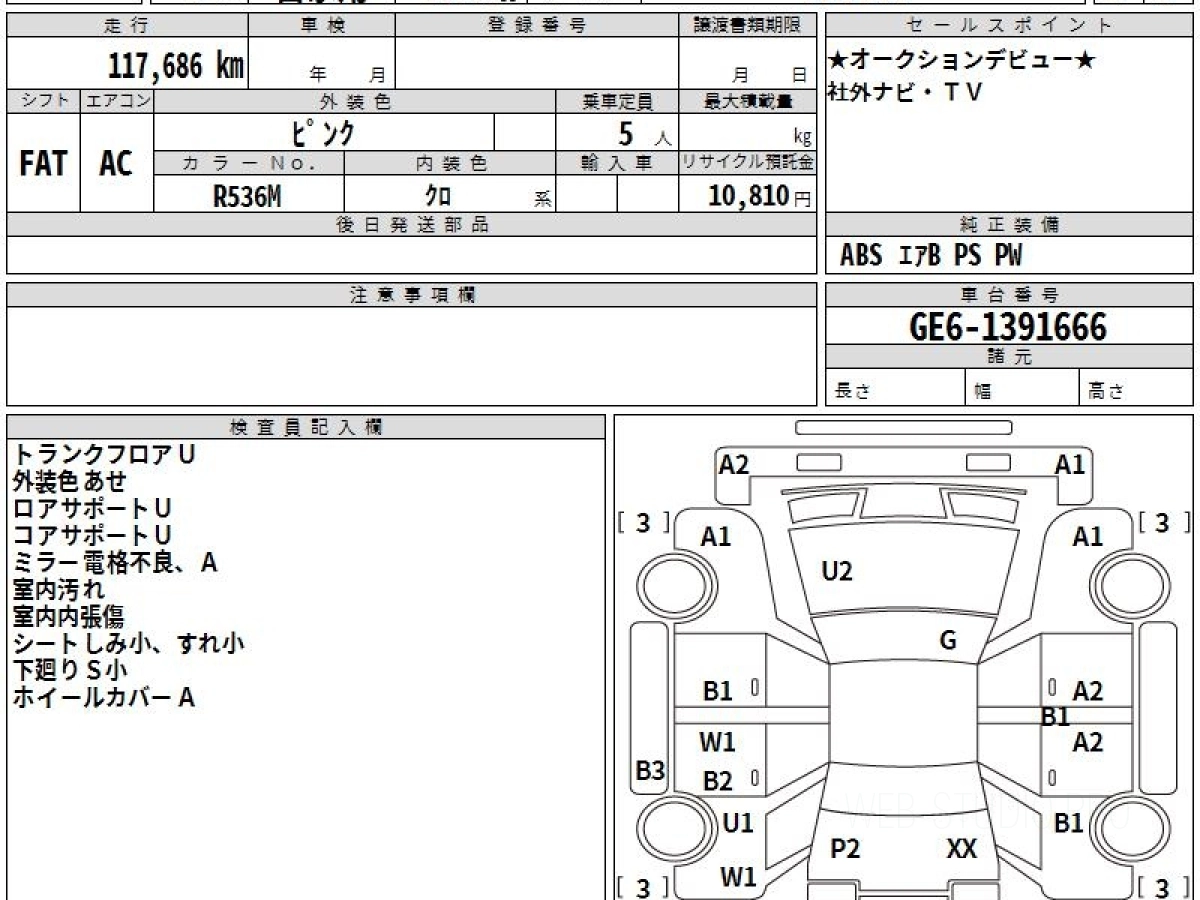Select inspector note 下廻りS小

click(x=69, y=670)
